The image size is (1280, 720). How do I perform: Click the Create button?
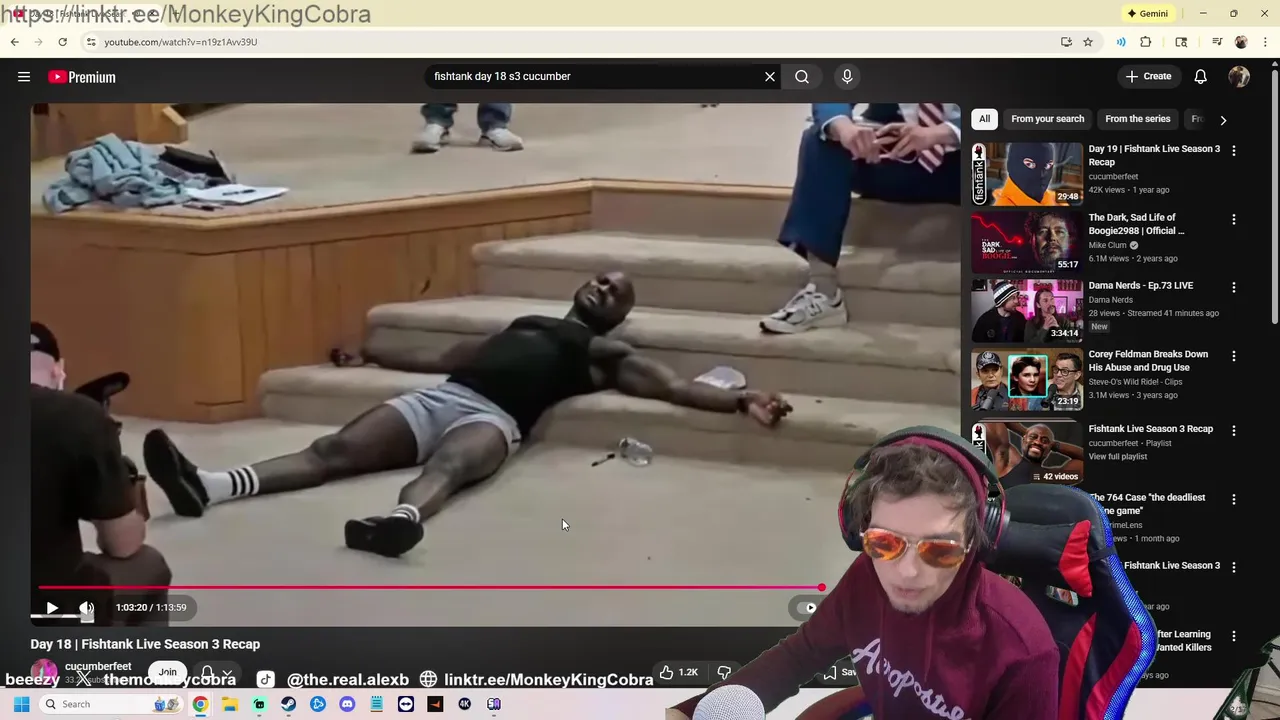pyautogui.click(x=1148, y=76)
